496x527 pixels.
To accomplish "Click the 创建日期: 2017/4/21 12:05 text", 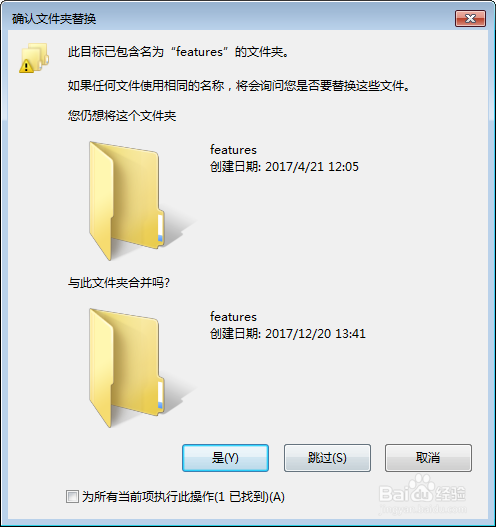I will tap(284, 166).
